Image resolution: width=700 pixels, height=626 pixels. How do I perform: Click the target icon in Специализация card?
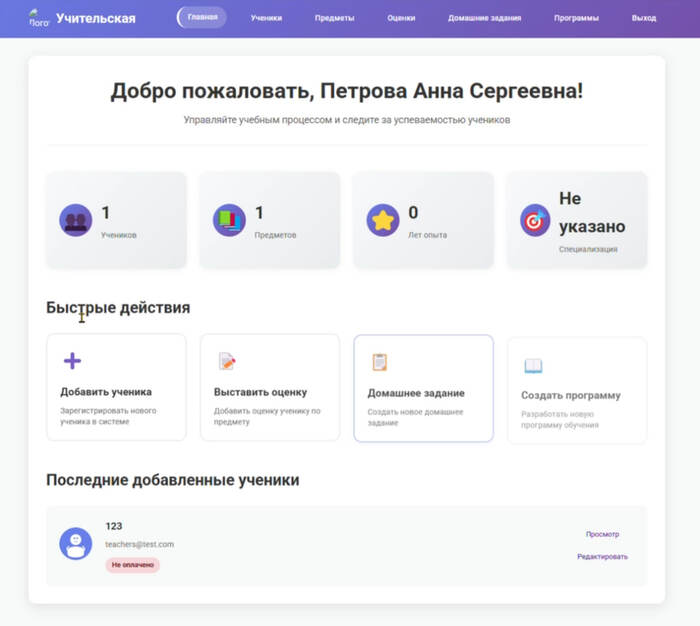click(535, 220)
